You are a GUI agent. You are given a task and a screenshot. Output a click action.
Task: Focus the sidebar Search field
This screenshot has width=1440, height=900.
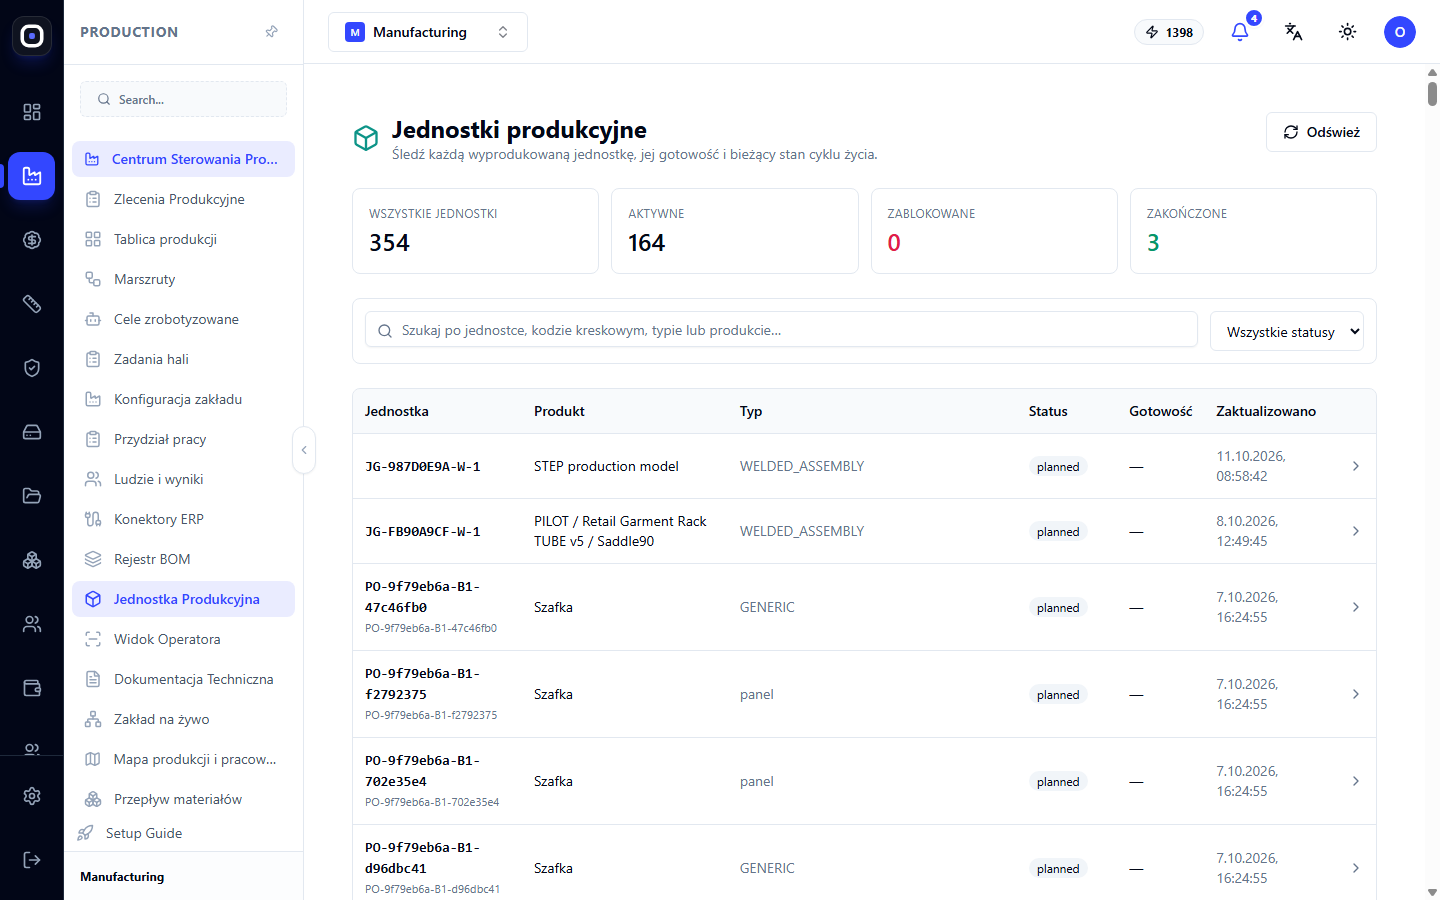click(183, 99)
